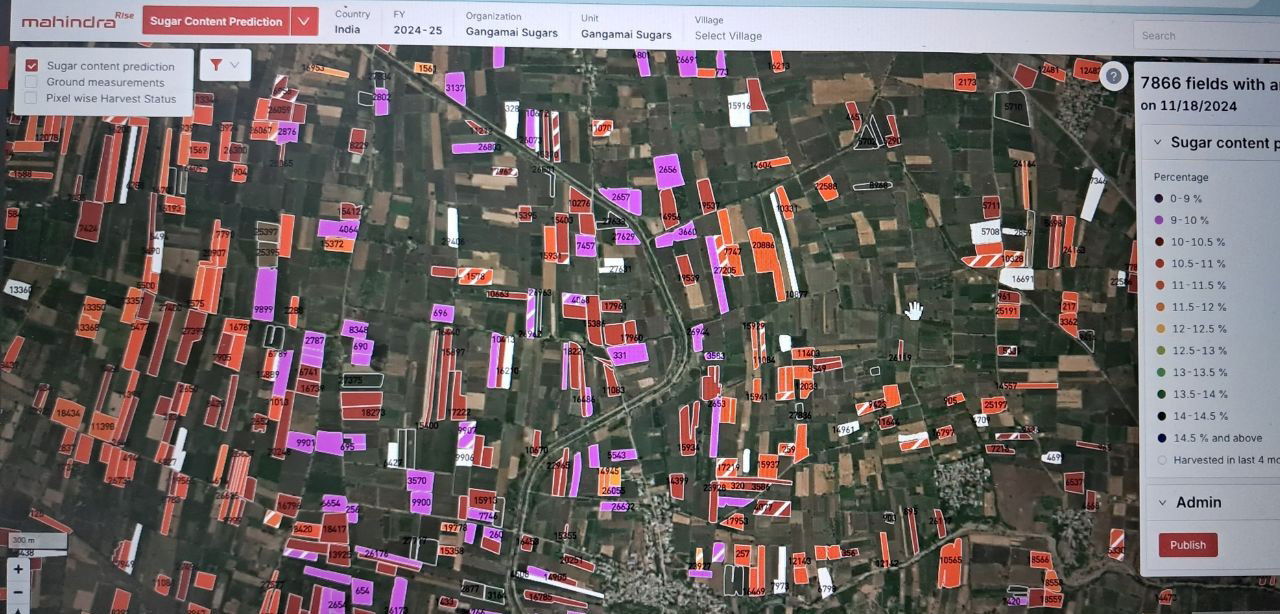Screen dimensions: 1280x614
Task: Select purple field labeled 654
Action: click(x=362, y=591)
